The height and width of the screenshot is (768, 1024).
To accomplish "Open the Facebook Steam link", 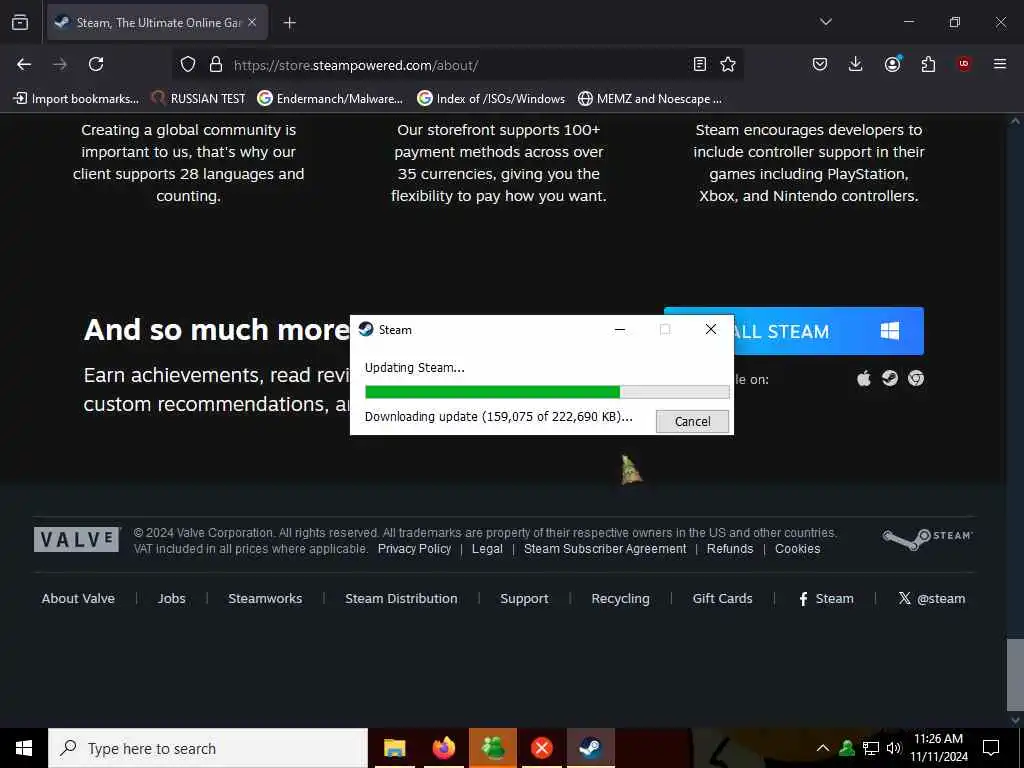I will tap(826, 598).
